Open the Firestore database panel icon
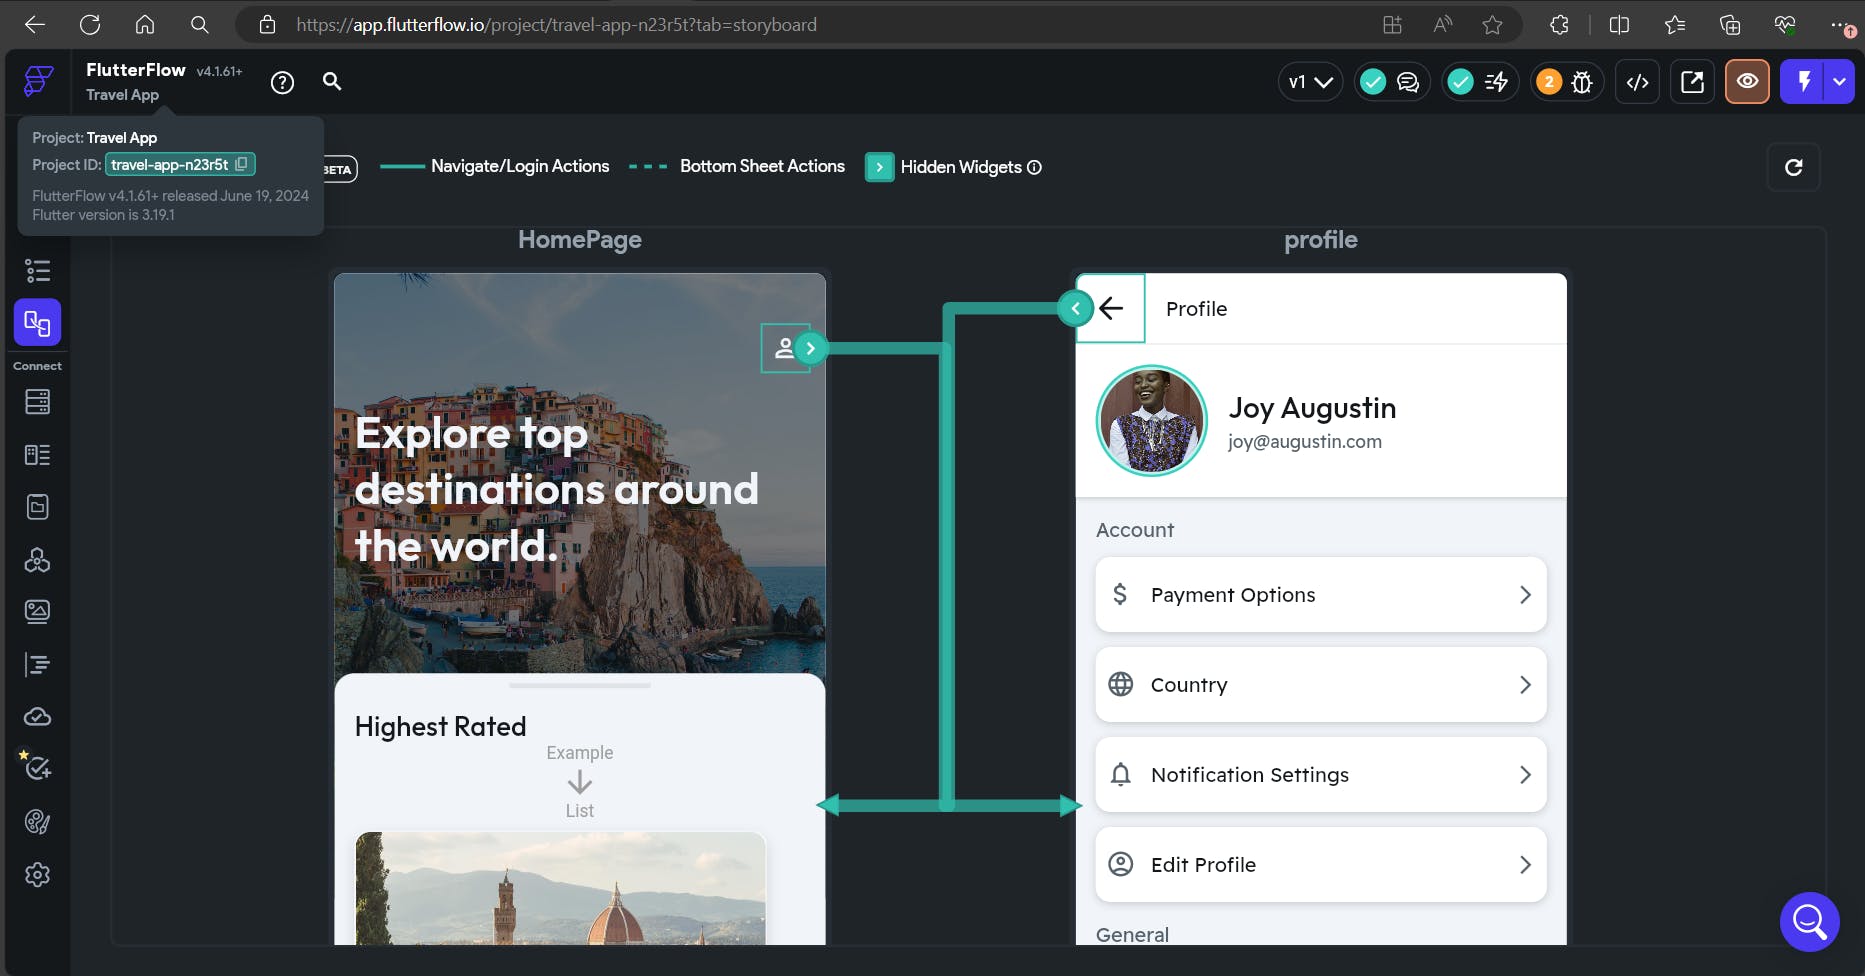Viewport: 1865px width, 976px height. [38, 402]
